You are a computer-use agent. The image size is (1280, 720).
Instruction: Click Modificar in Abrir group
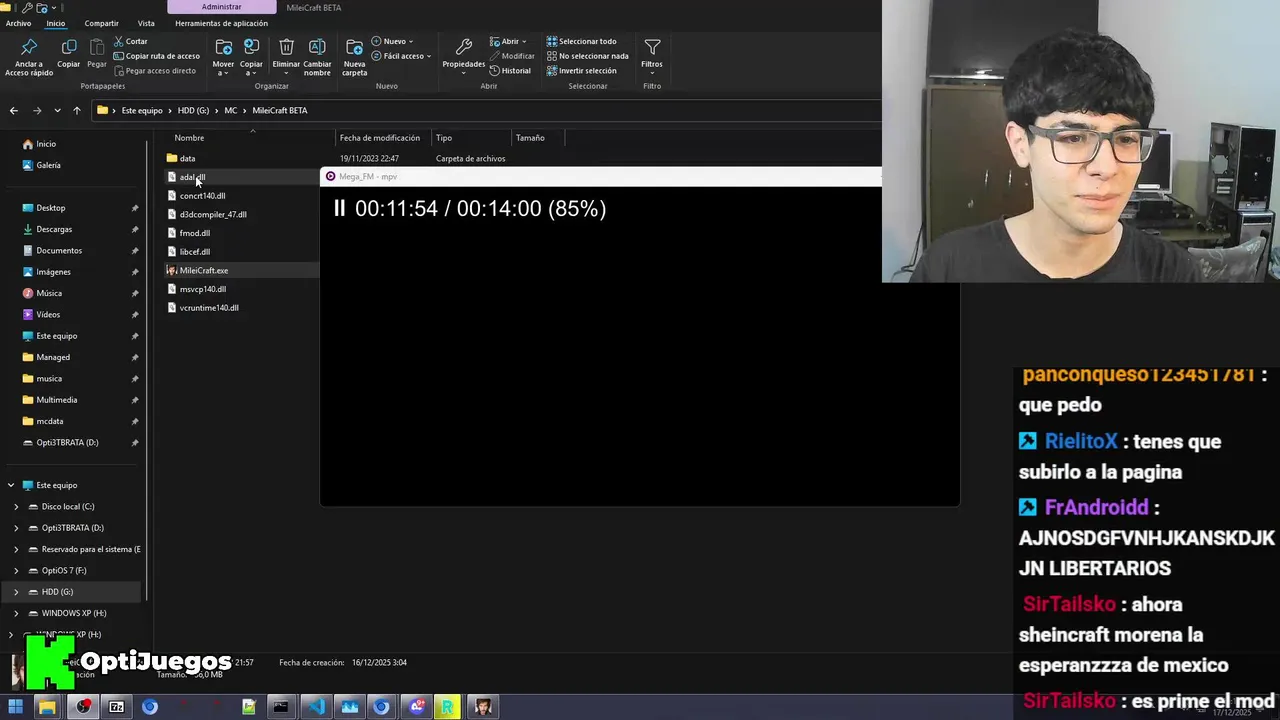point(512,56)
